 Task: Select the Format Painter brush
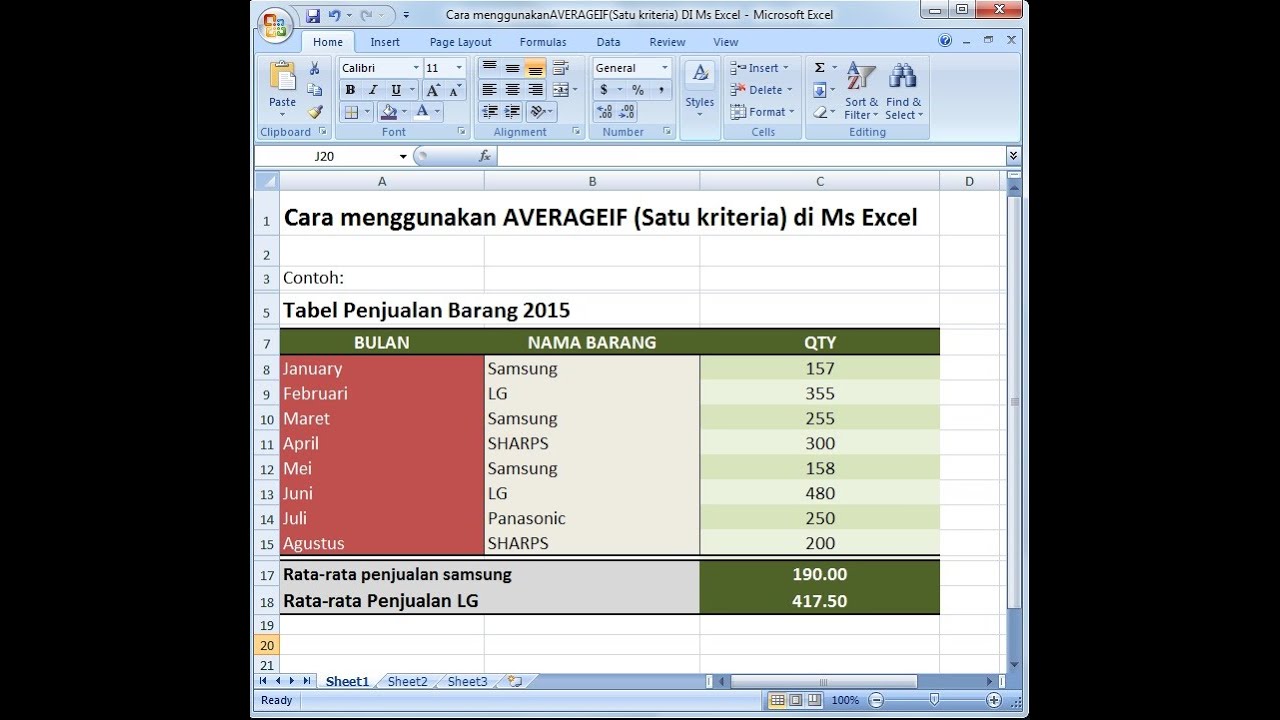point(315,112)
